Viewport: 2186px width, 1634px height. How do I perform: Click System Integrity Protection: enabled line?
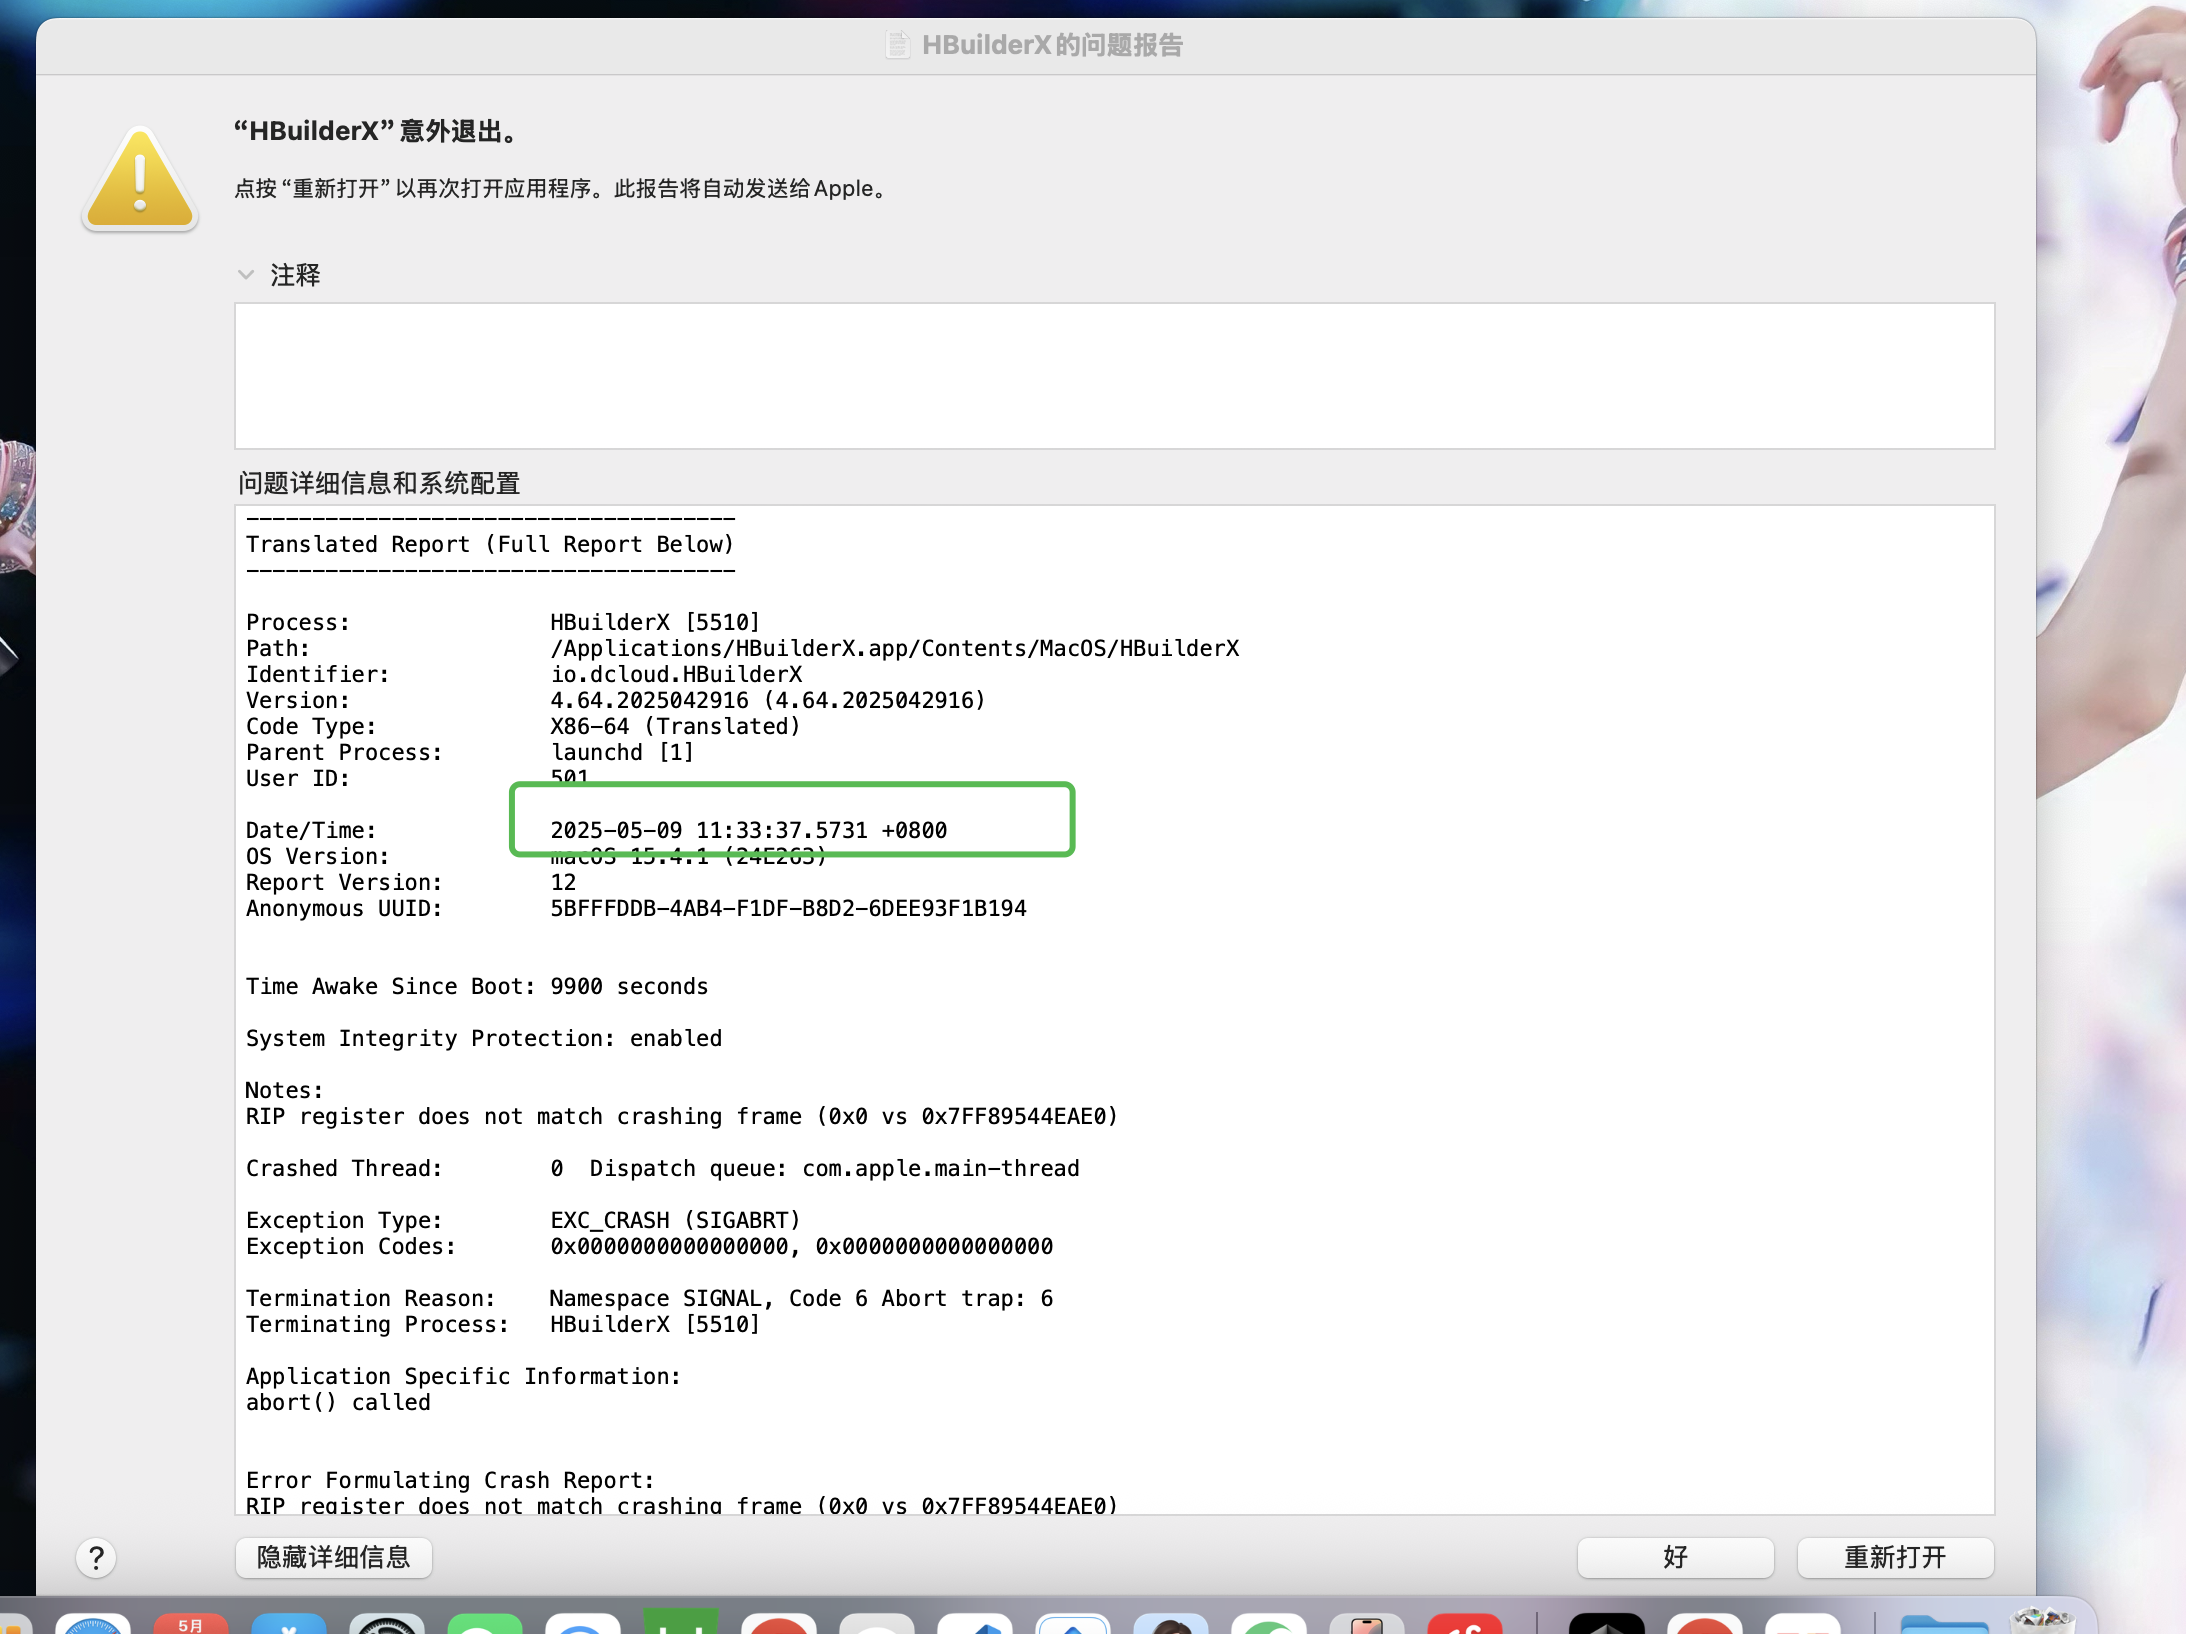(484, 1038)
